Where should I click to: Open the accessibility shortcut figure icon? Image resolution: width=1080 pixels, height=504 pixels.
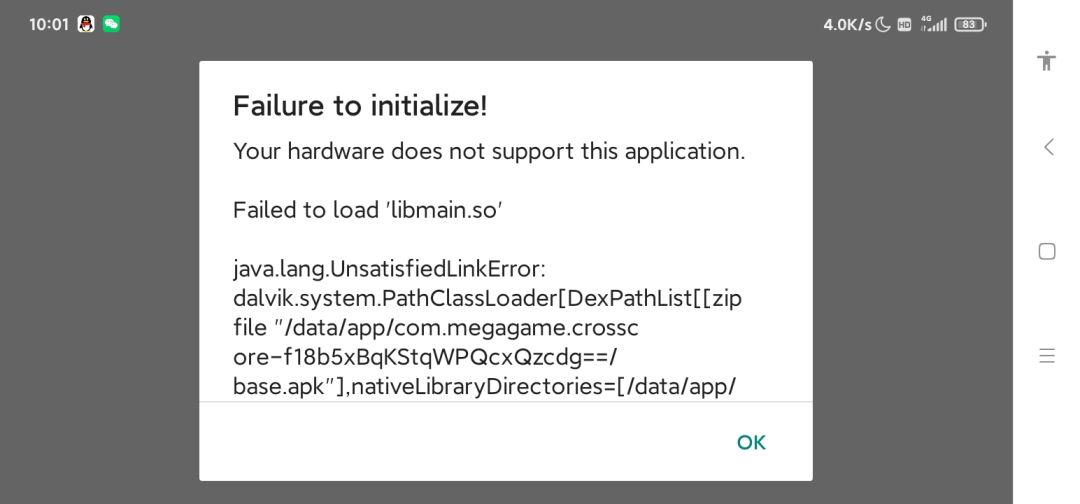[x=1047, y=61]
